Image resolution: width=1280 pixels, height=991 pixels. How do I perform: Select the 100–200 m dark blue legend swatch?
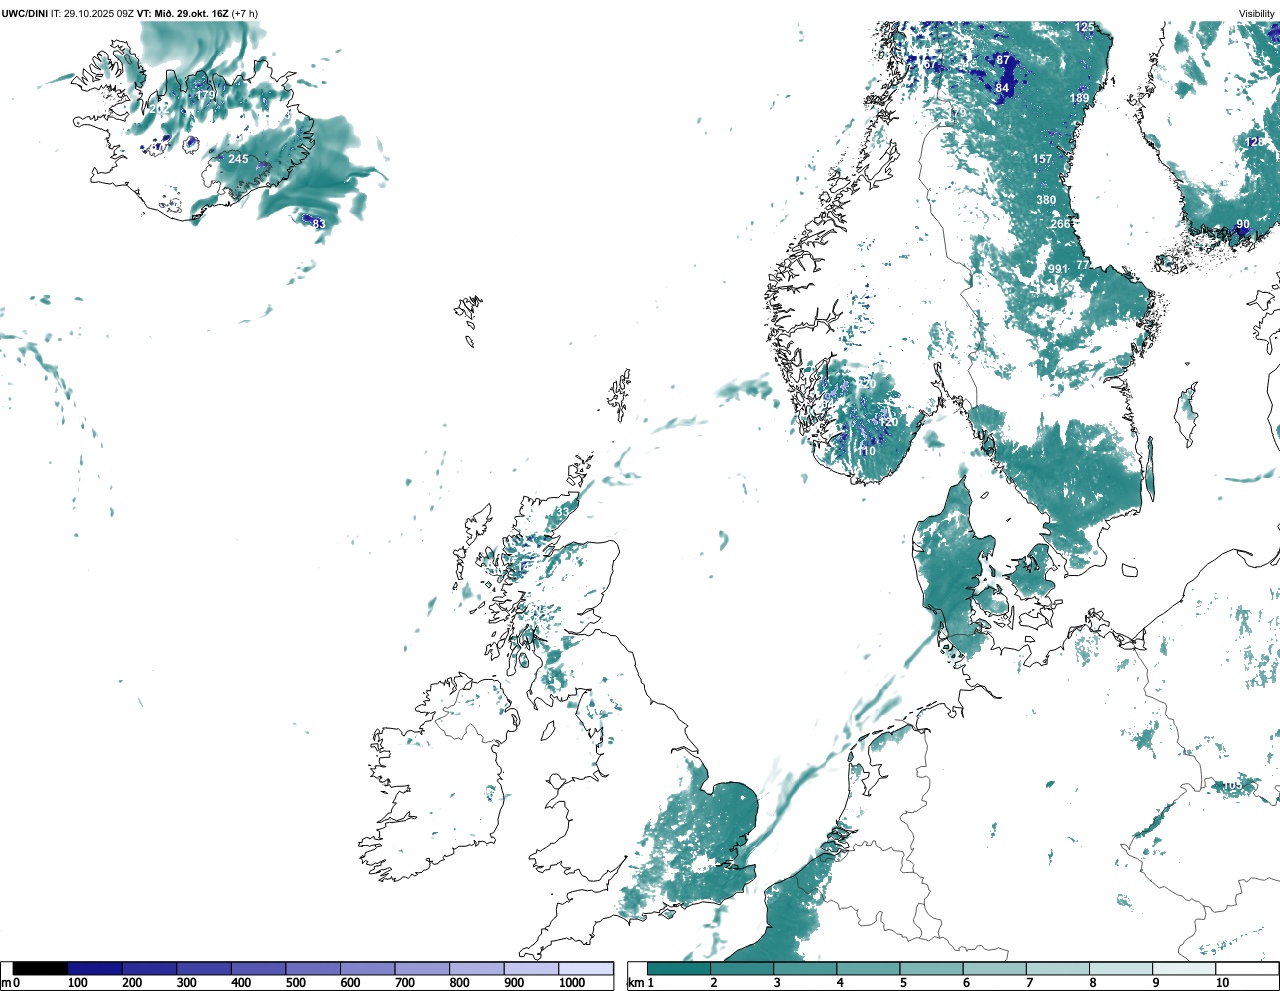(x=95, y=968)
